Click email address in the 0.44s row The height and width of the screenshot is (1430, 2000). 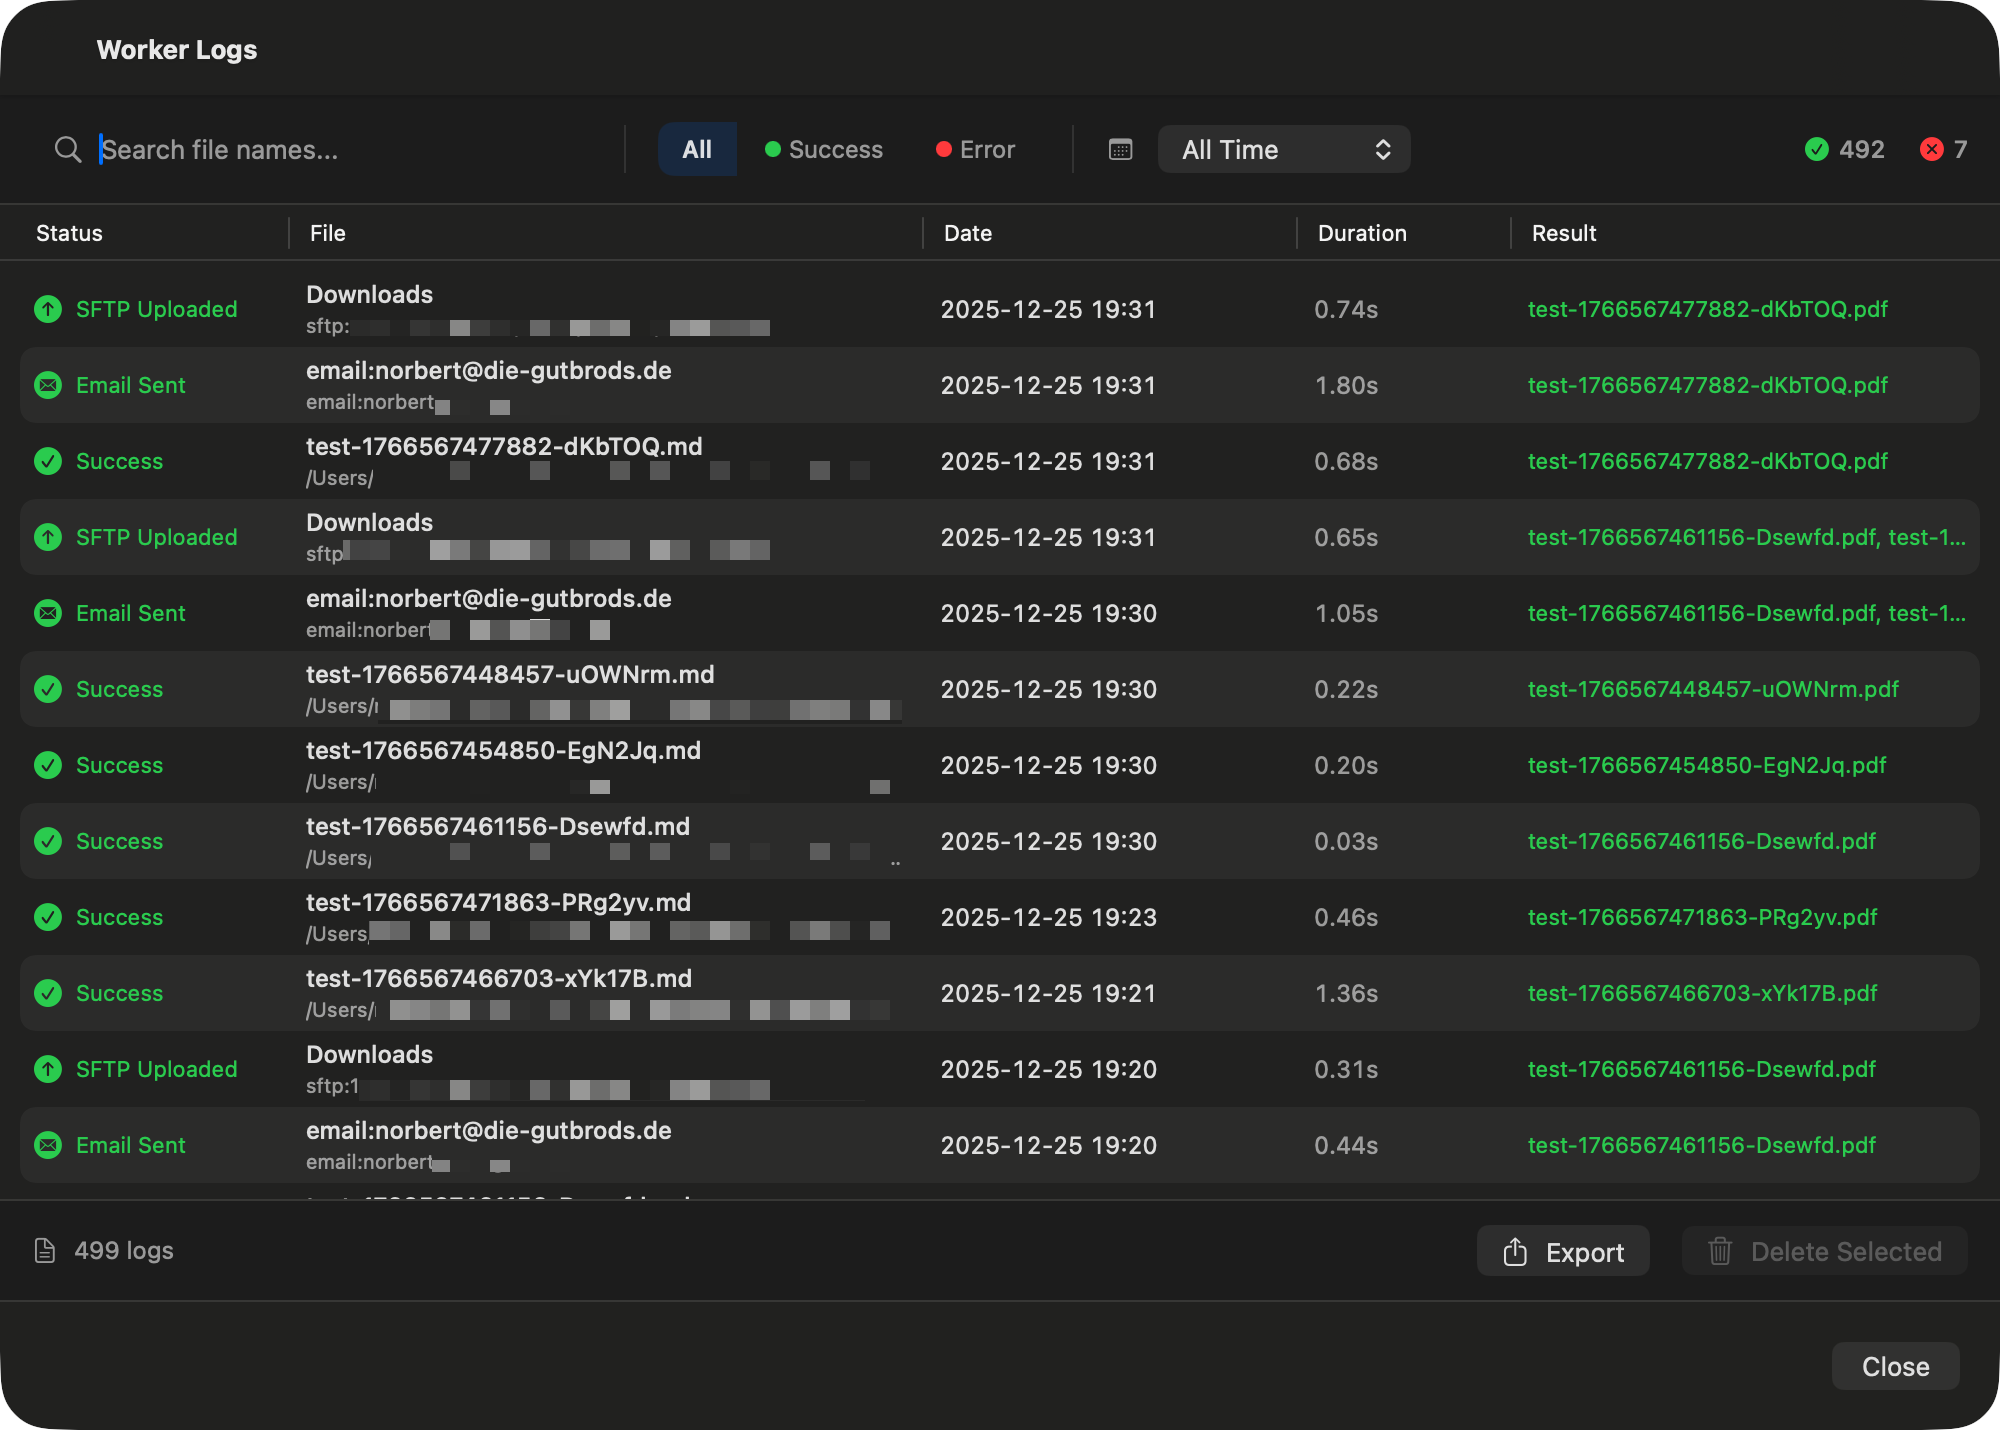click(488, 1130)
